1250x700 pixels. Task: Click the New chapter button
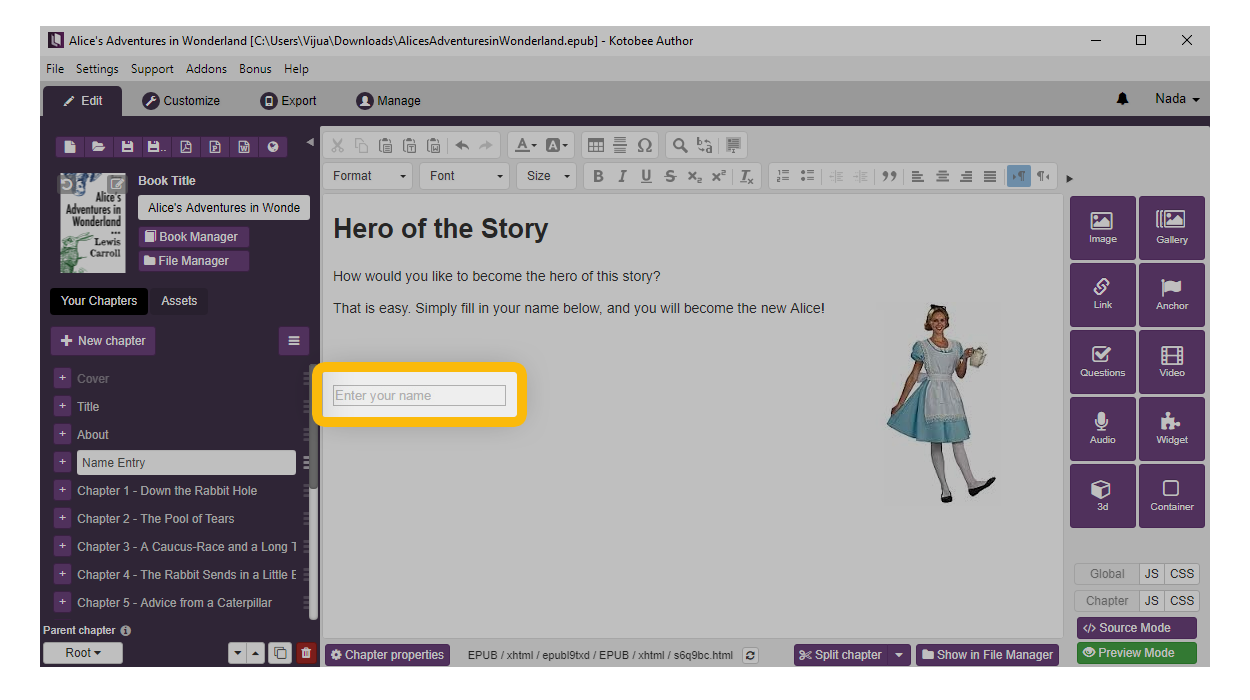click(103, 341)
